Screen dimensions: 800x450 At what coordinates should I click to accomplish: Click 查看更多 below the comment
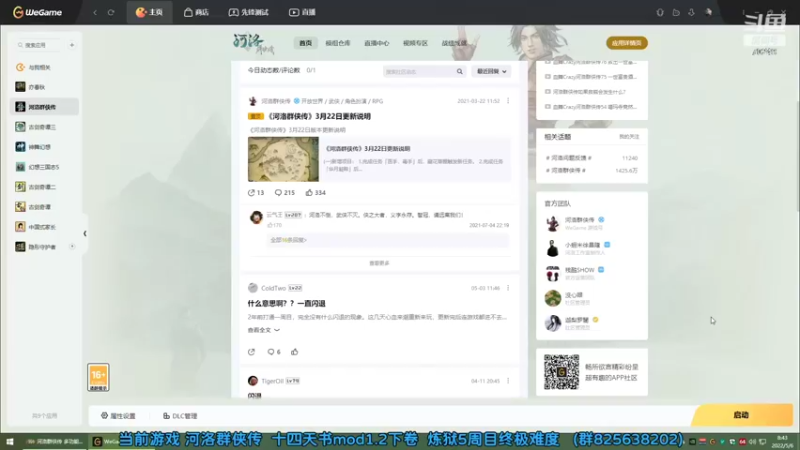point(379,263)
